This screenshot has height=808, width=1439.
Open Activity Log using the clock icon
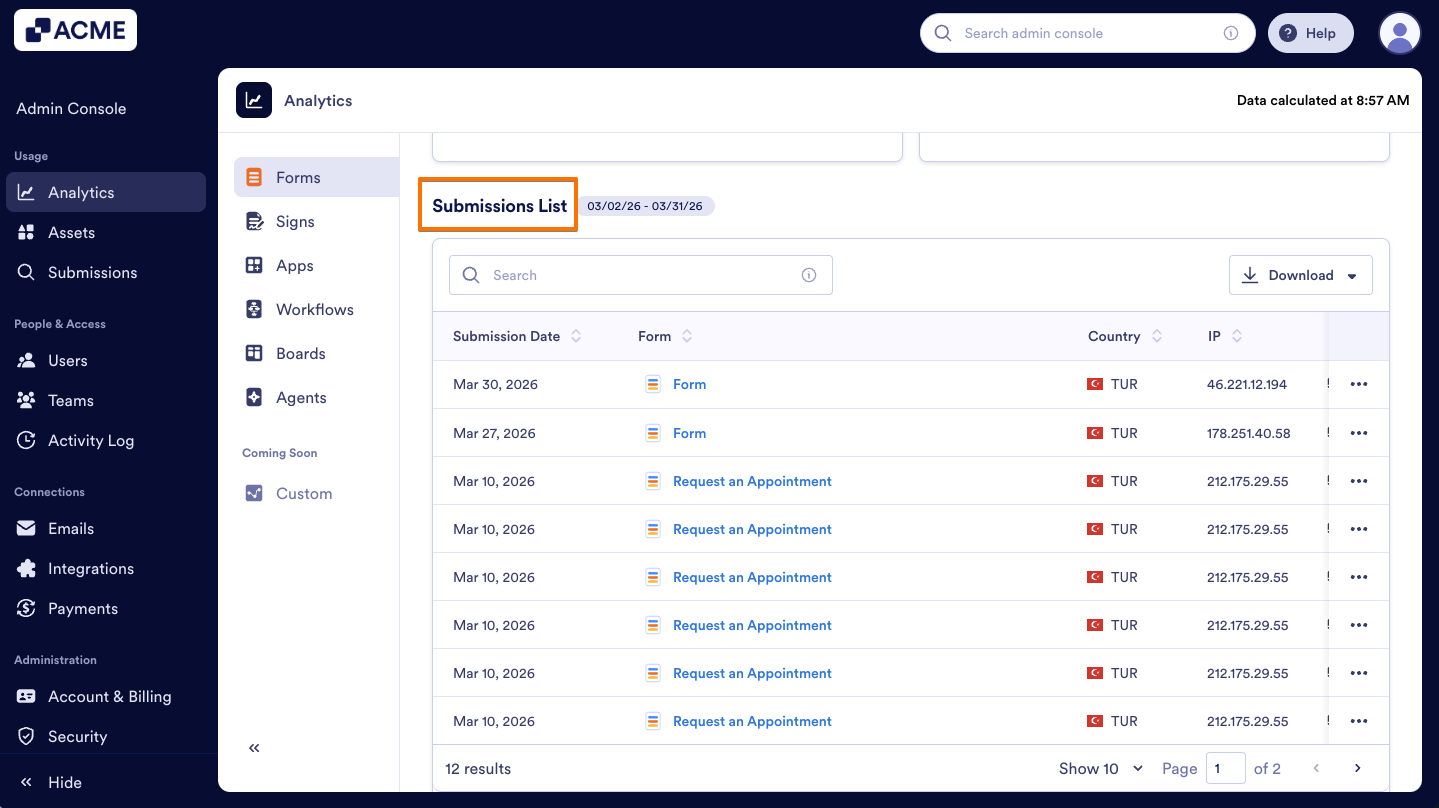point(27,440)
